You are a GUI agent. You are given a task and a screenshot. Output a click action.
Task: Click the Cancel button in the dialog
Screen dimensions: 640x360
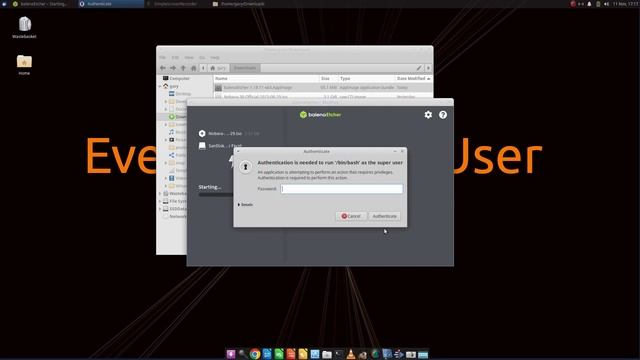pyautogui.click(x=351, y=216)
